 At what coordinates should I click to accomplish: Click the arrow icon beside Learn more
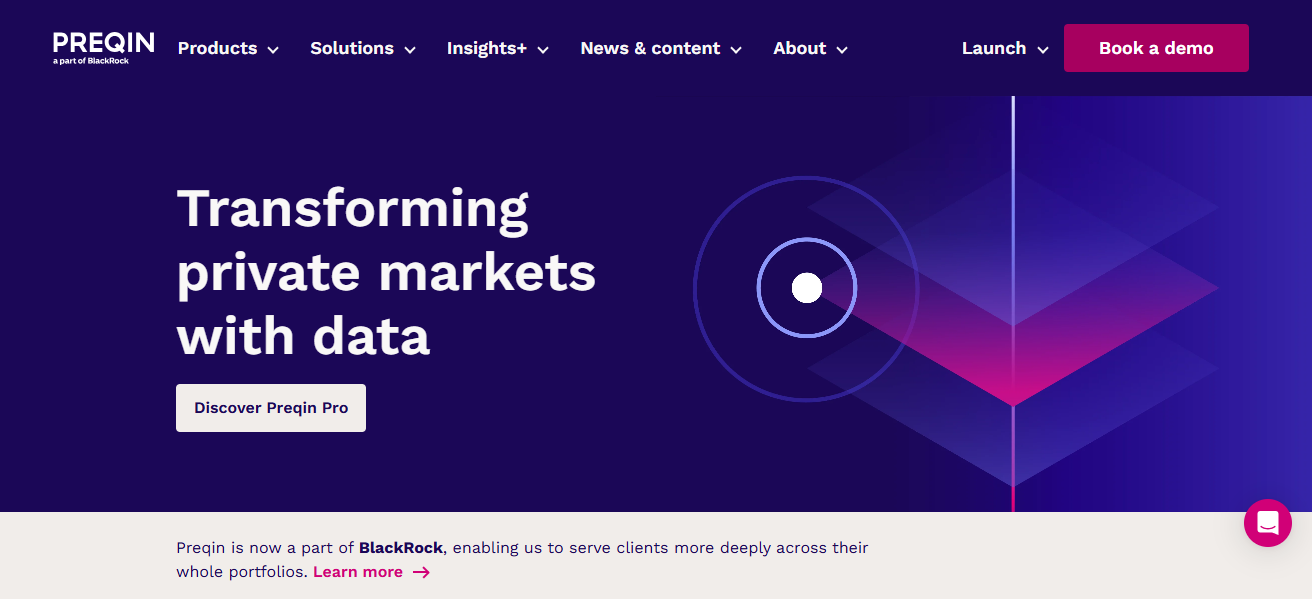pos(421,573)
